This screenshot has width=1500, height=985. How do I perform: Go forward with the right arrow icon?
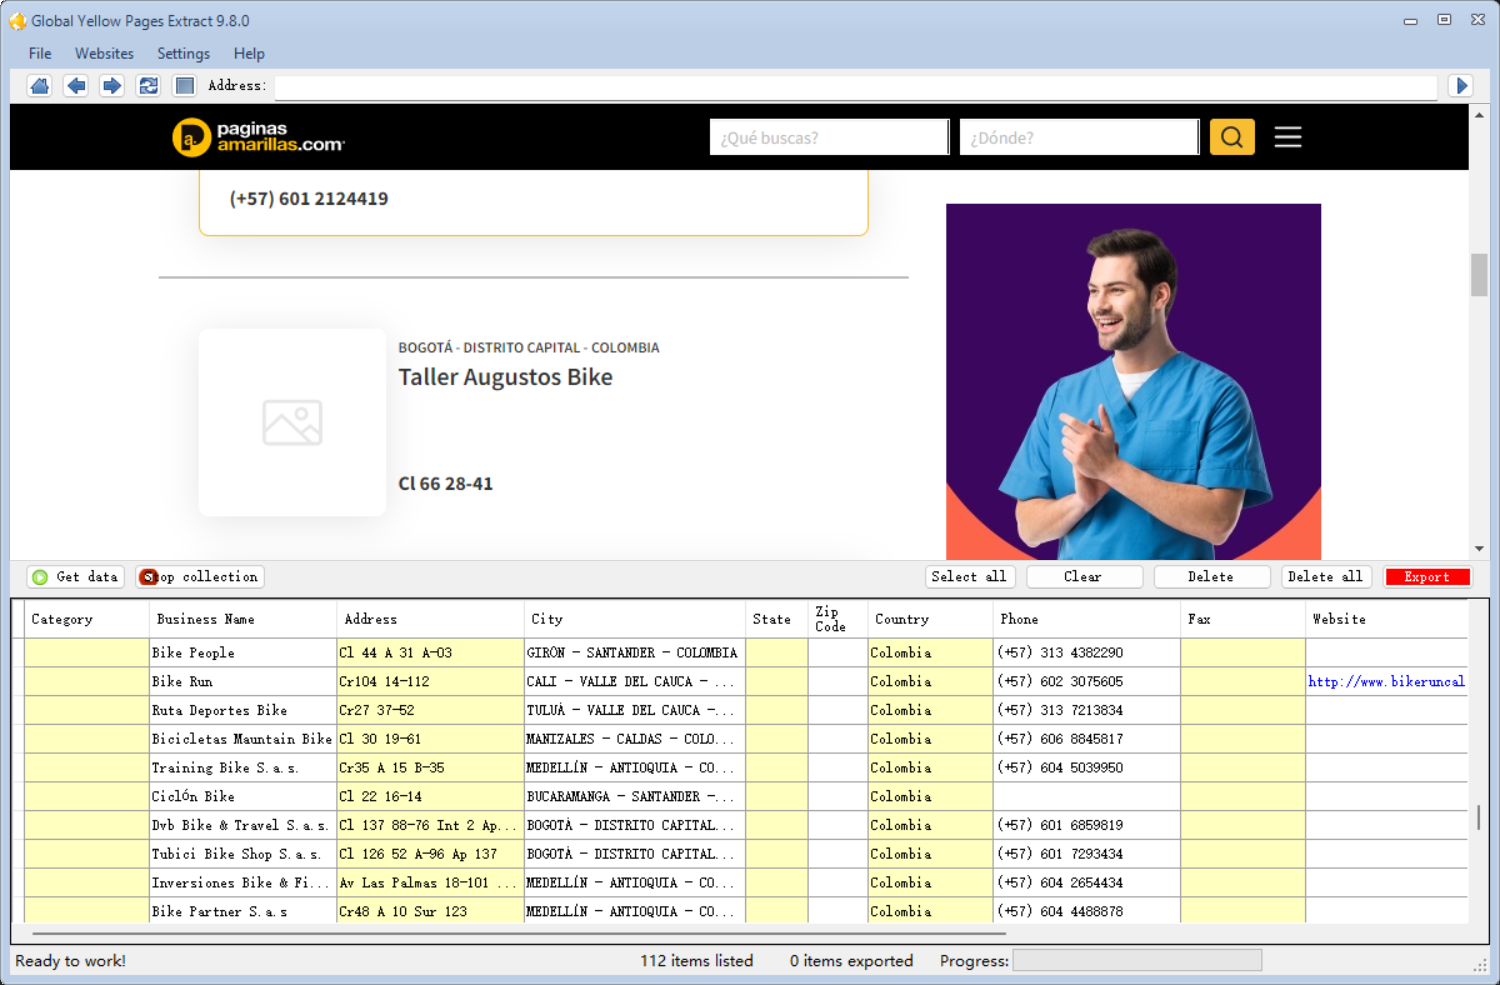[x=112, y=86]
